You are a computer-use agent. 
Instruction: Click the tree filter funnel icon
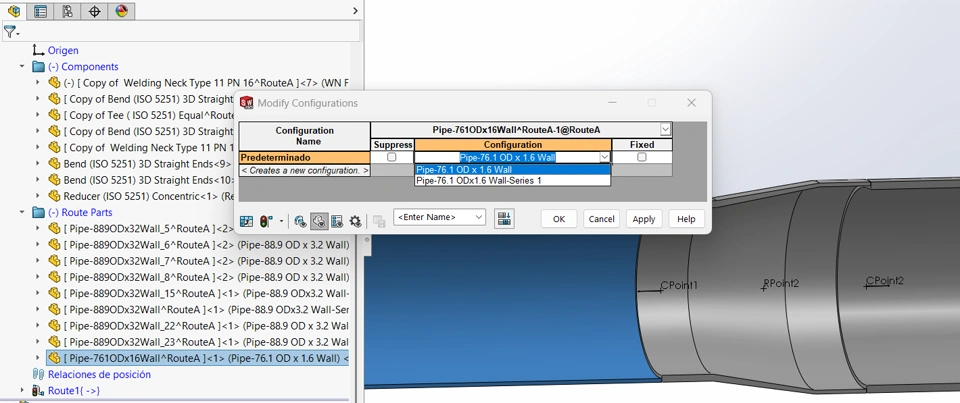(x=11, y=32)
